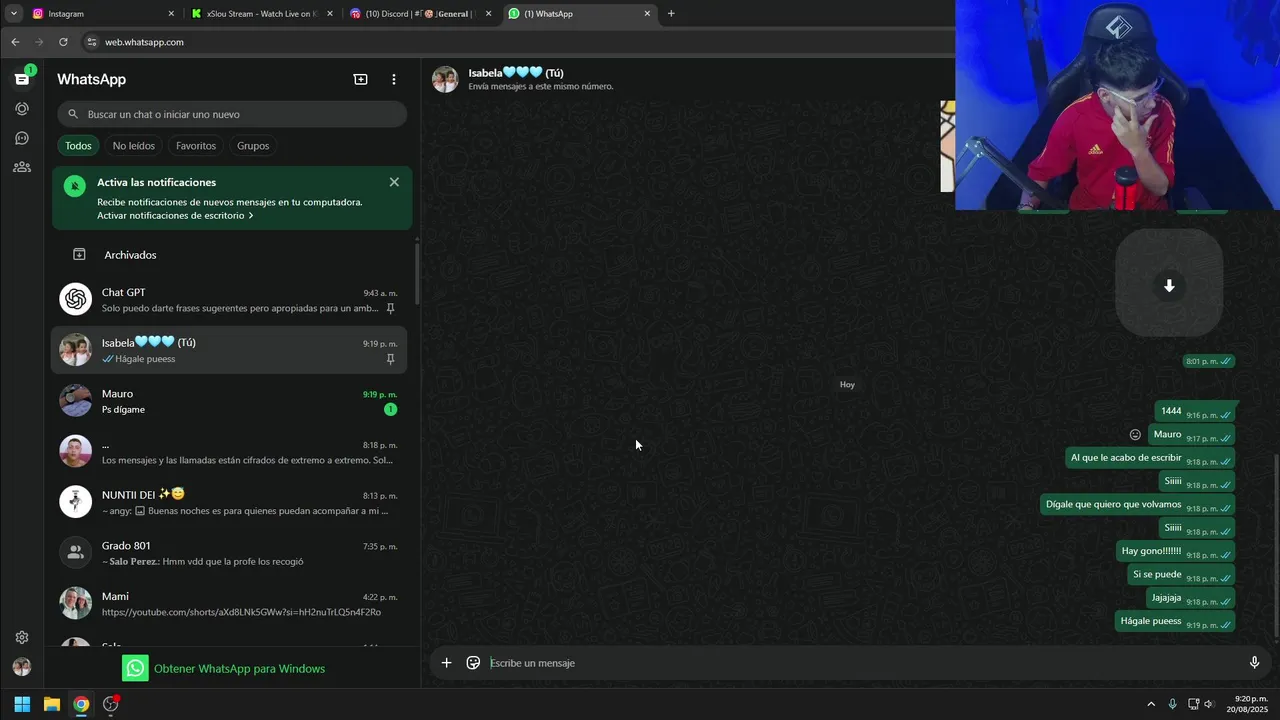Click the attach plus icon in composer
Image resolution: width=1280 pixels, height=720 pixels.
(447, 662)
